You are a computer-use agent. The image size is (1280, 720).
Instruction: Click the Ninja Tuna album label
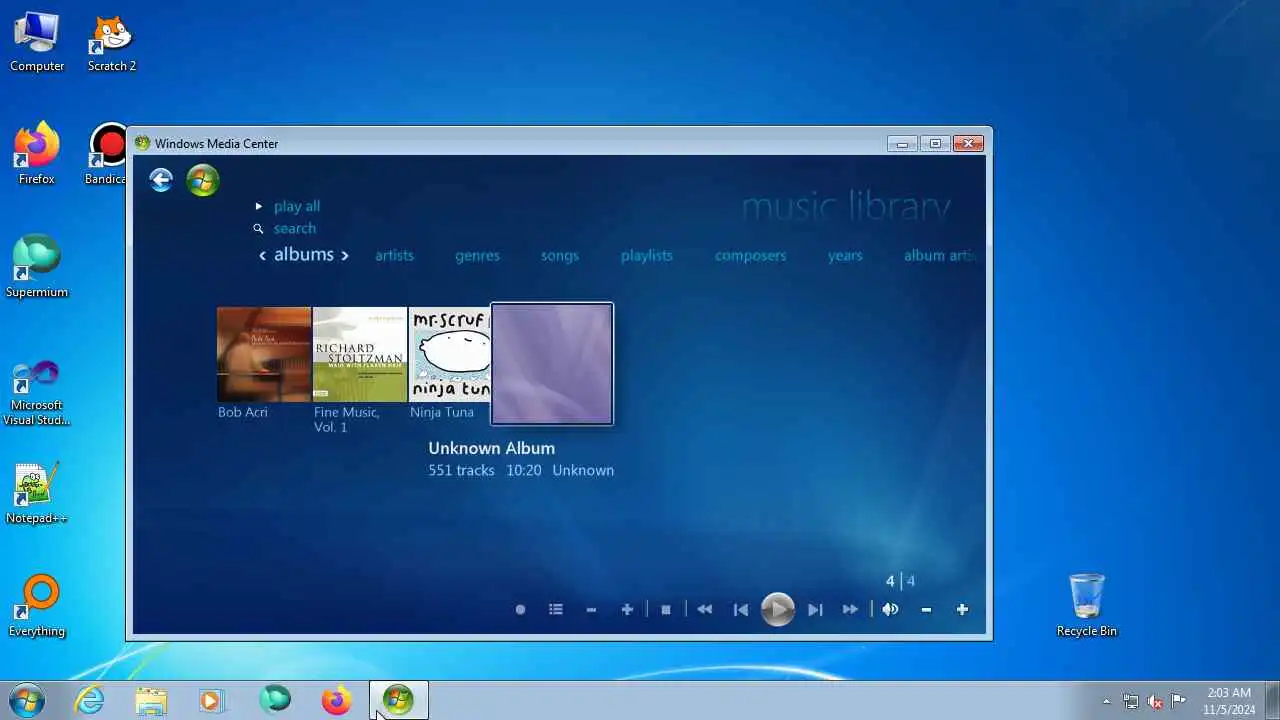(442, 412)
